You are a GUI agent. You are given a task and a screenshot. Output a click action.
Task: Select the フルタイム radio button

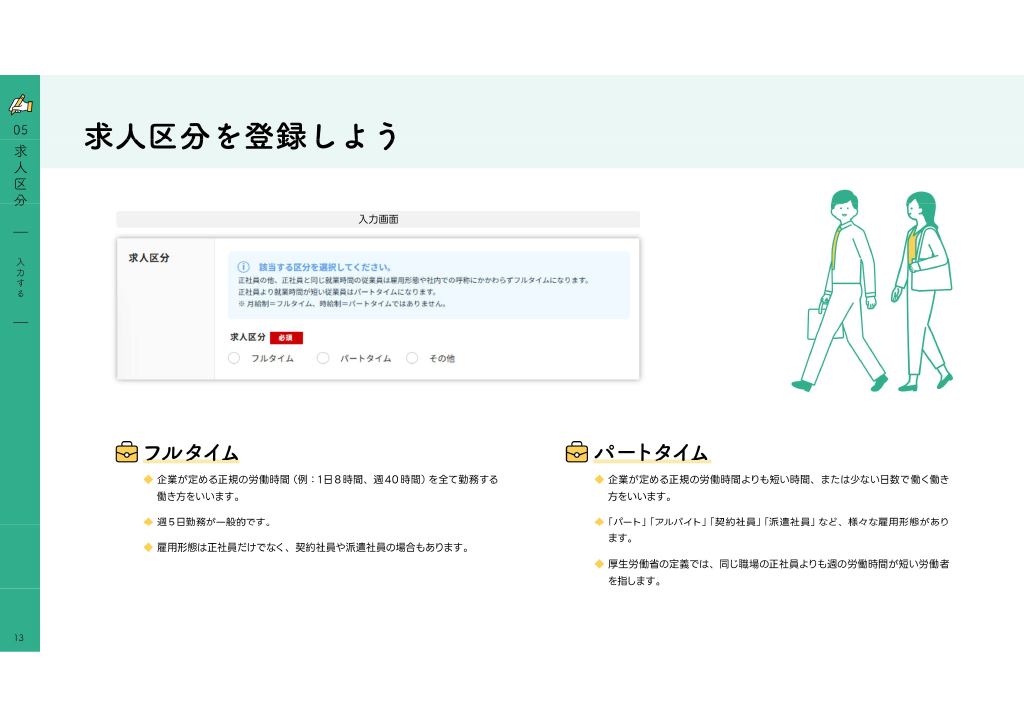(234, 358)
